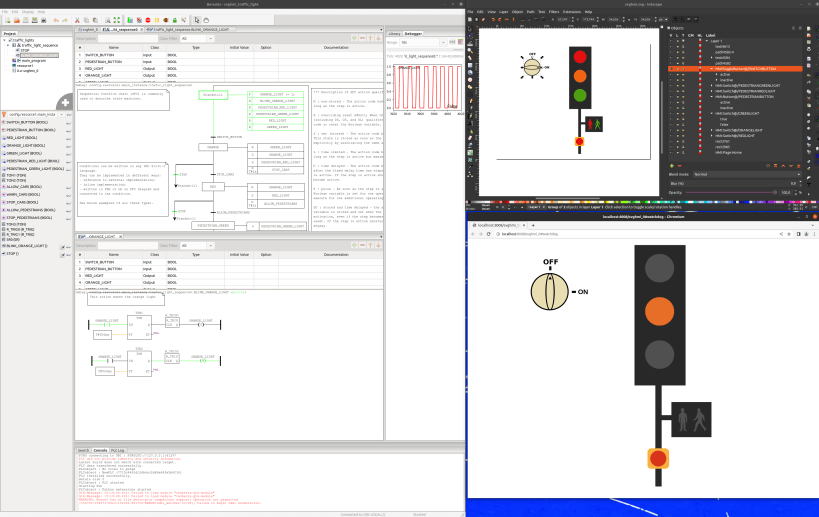Click the red Stop PLC icon in Beremiz
819x517 pixels.
pos(148,20)
